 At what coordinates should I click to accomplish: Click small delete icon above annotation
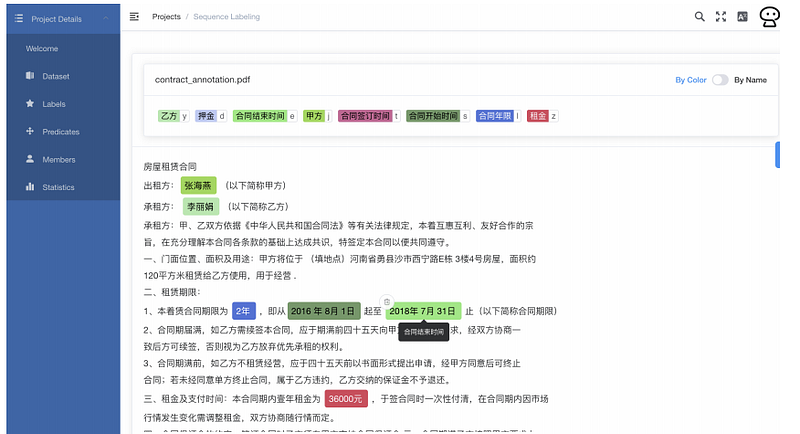(387, 301)
